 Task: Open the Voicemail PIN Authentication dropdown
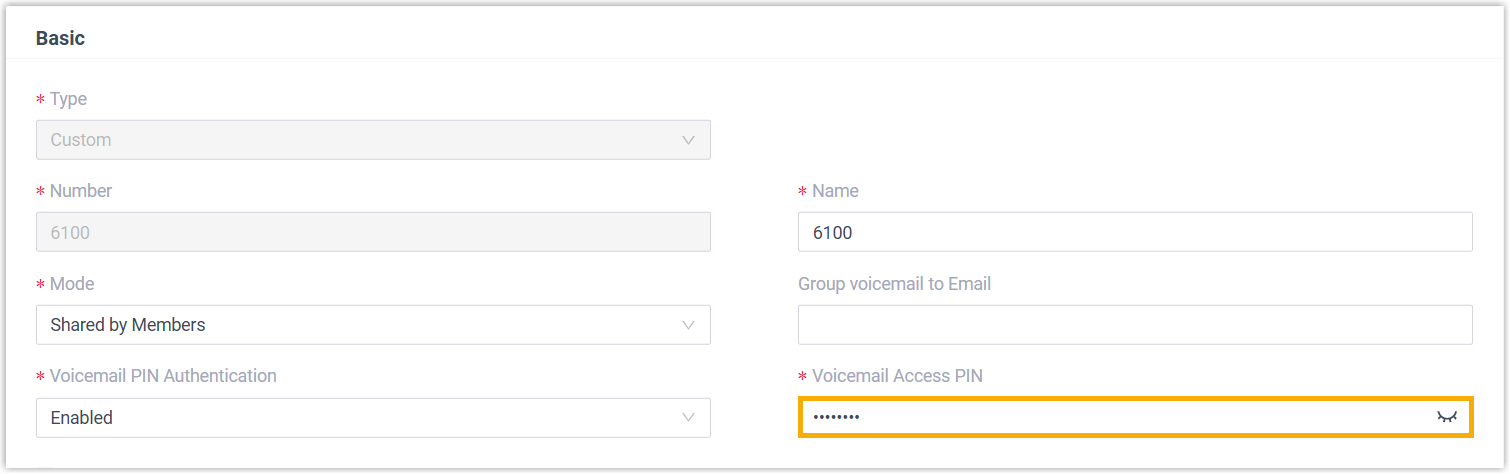(x=372, y=417)
